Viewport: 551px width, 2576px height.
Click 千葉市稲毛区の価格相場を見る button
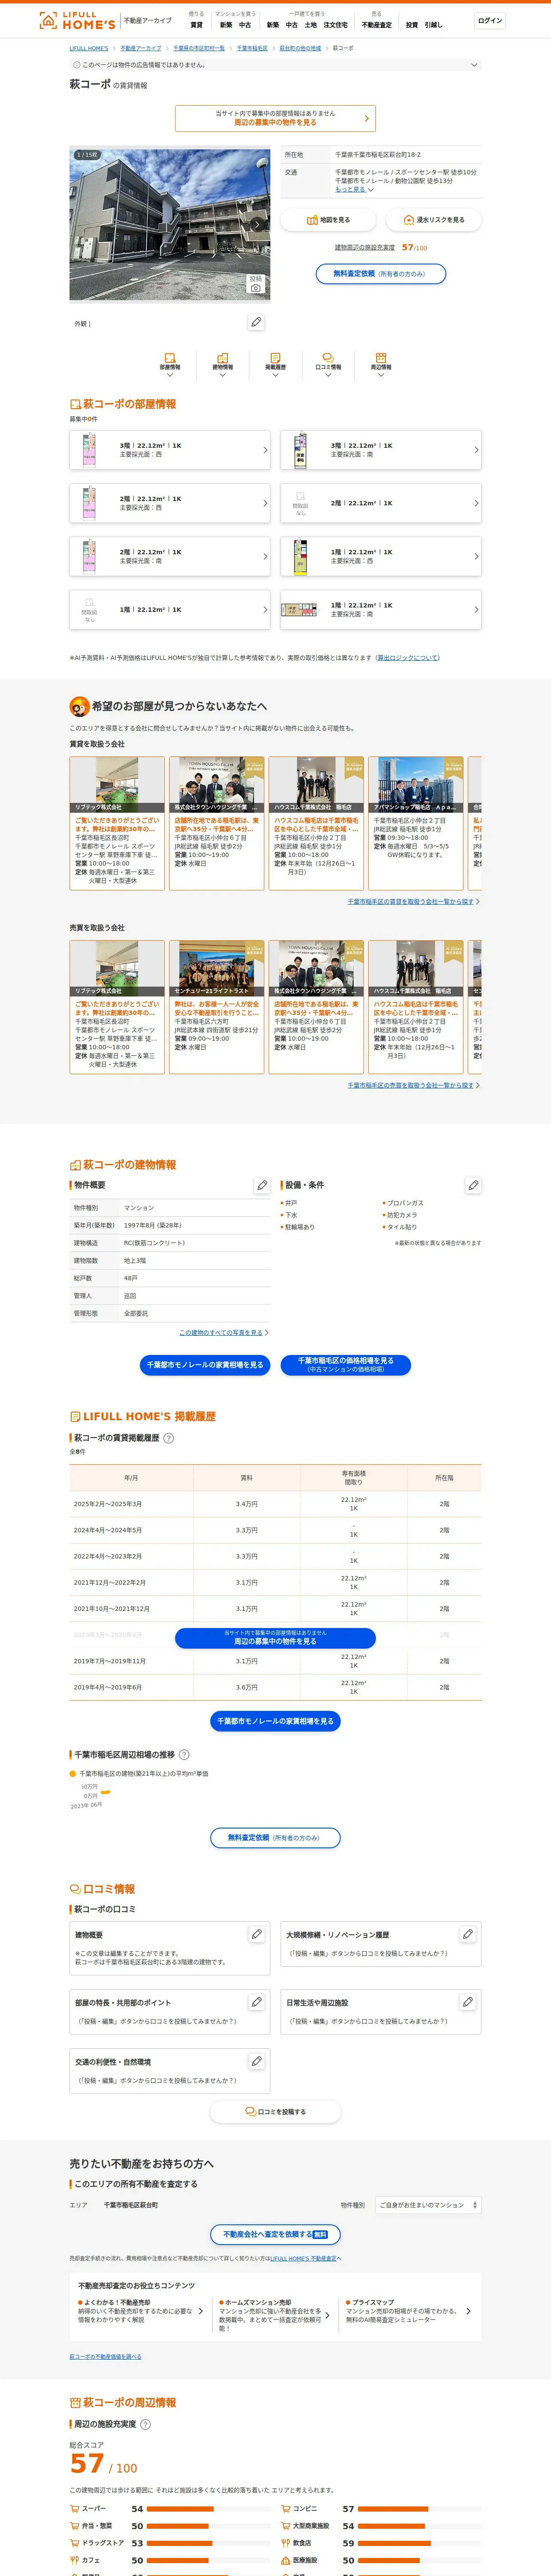point(345,1364)
